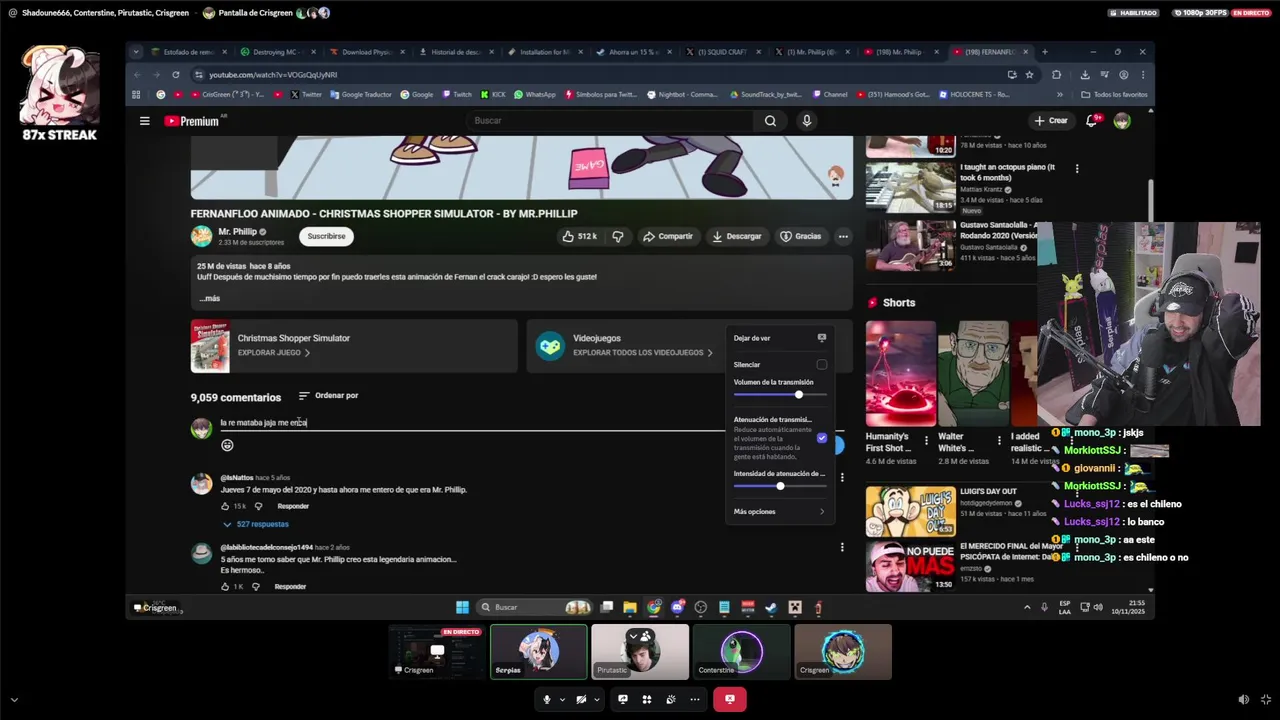Viewport: 1280px width, 720px height.
Task: Open browser downloads icon
Action: pyautogui.click(x=1085, y=75)
